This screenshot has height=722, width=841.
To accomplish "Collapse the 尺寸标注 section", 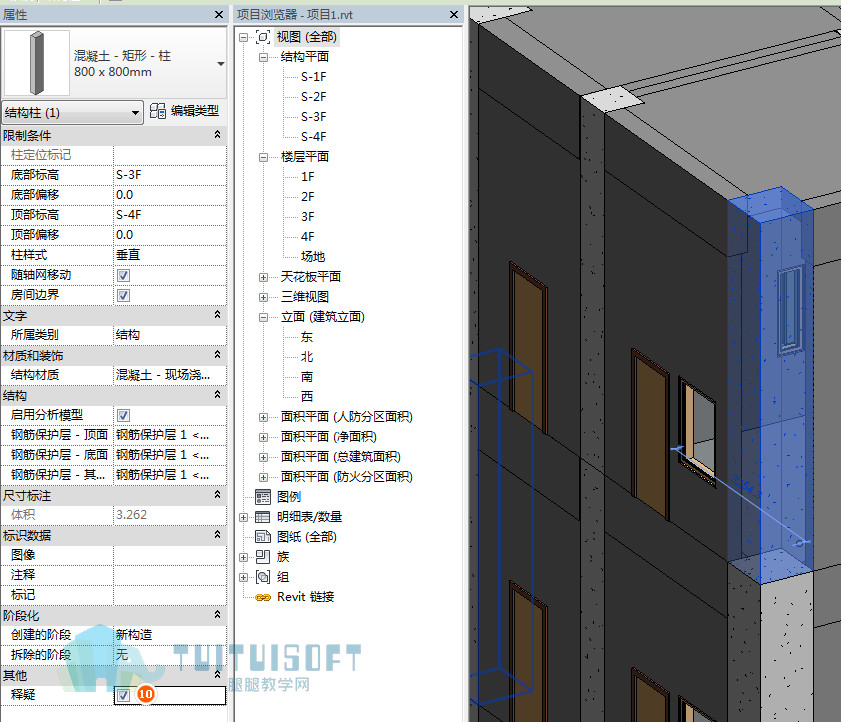I will [x=217, y=495].
